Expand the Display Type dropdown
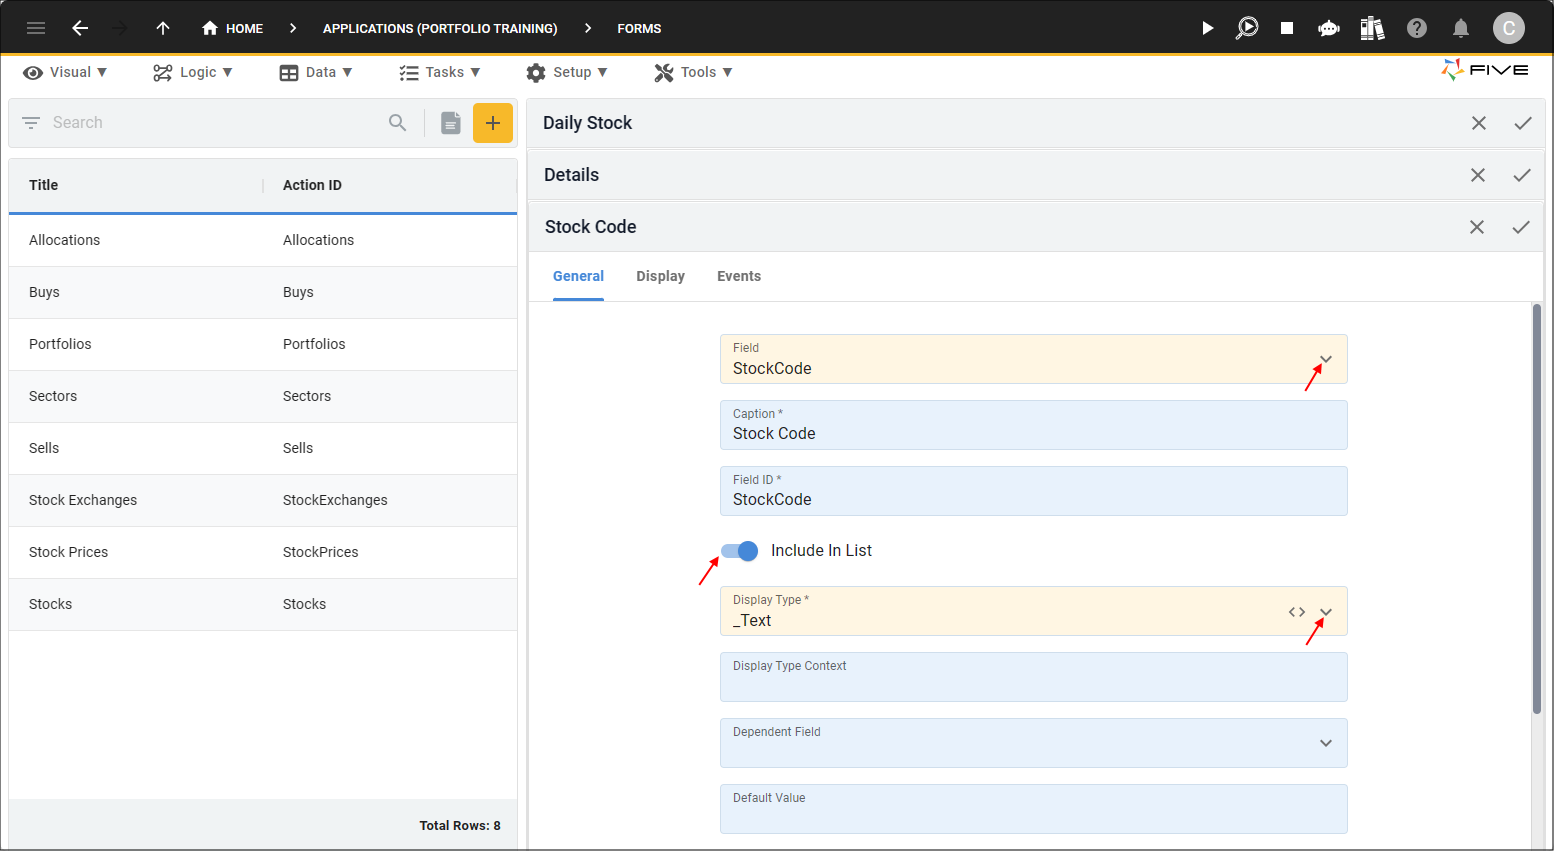The image size is (1554, 851). tap(1326, 612)
